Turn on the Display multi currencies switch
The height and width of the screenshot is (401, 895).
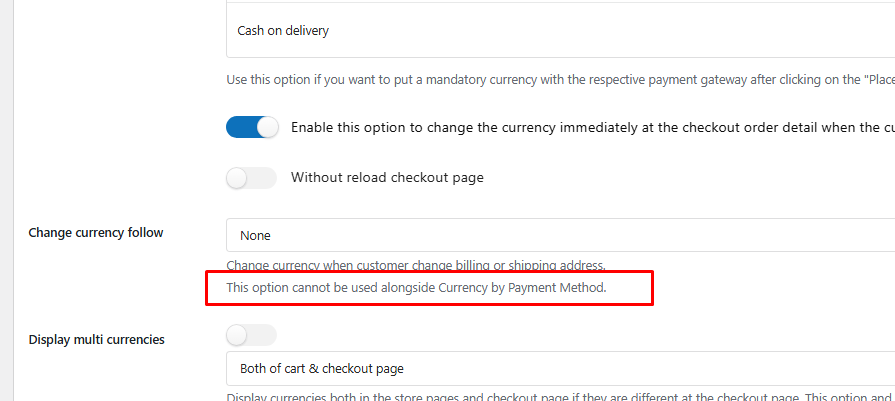[x=252, y=335]
